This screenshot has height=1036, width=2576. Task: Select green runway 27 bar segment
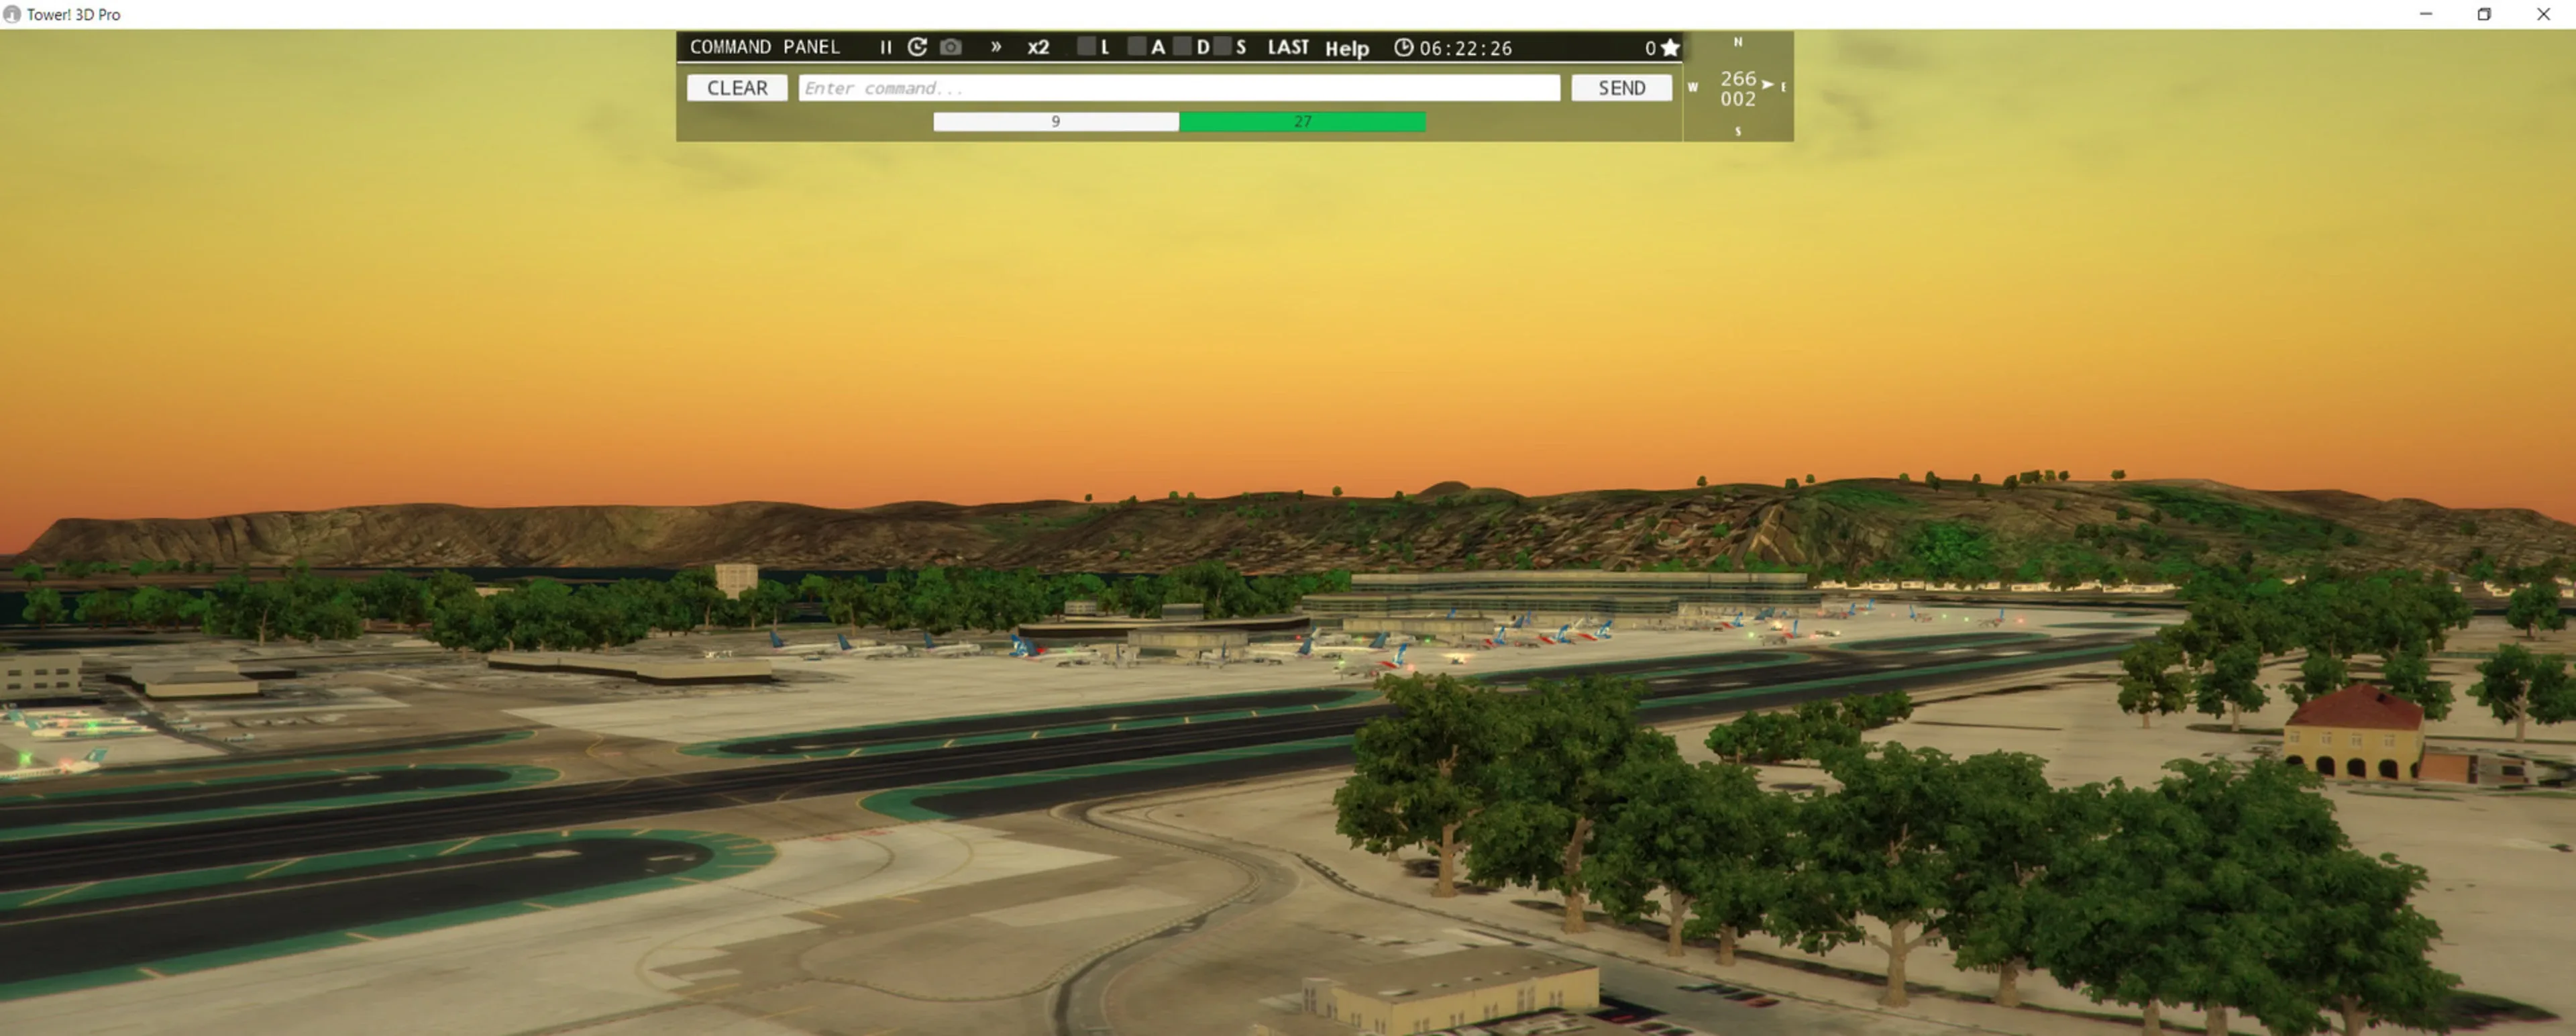click(x=1302, y=121)
